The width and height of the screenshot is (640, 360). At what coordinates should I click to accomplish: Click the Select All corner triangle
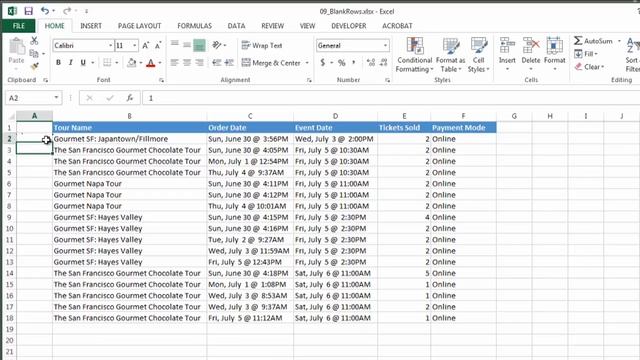[11, 116]
